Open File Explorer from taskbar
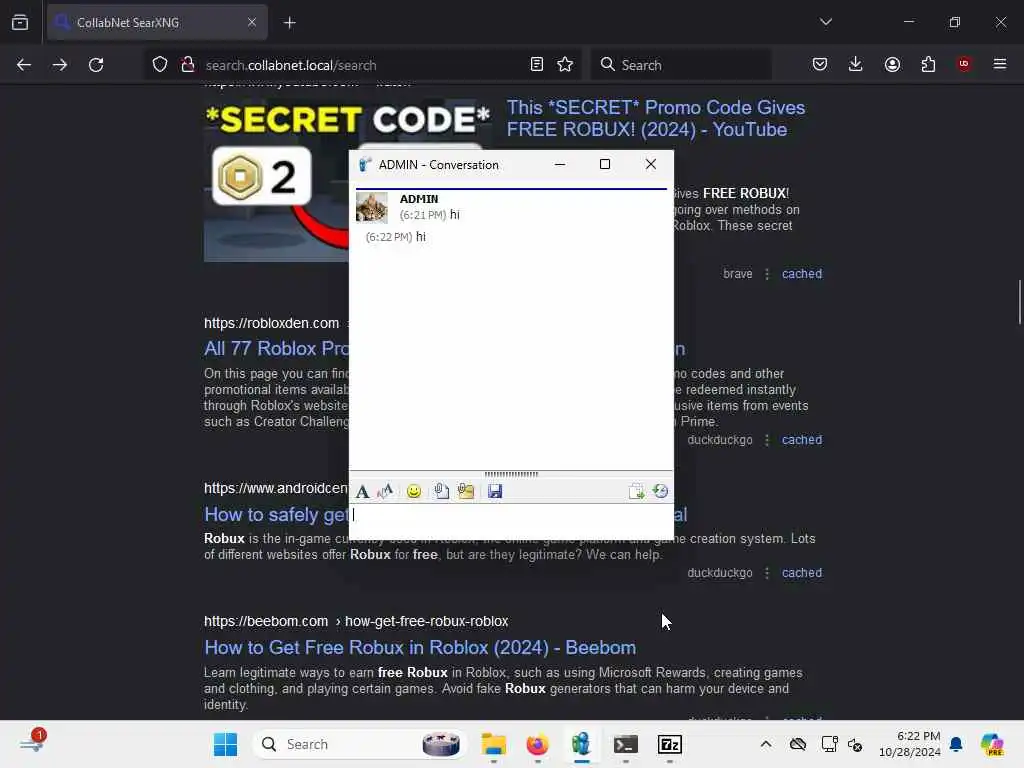The width and height of the screenshot is (1024, 768). (494, 744)
